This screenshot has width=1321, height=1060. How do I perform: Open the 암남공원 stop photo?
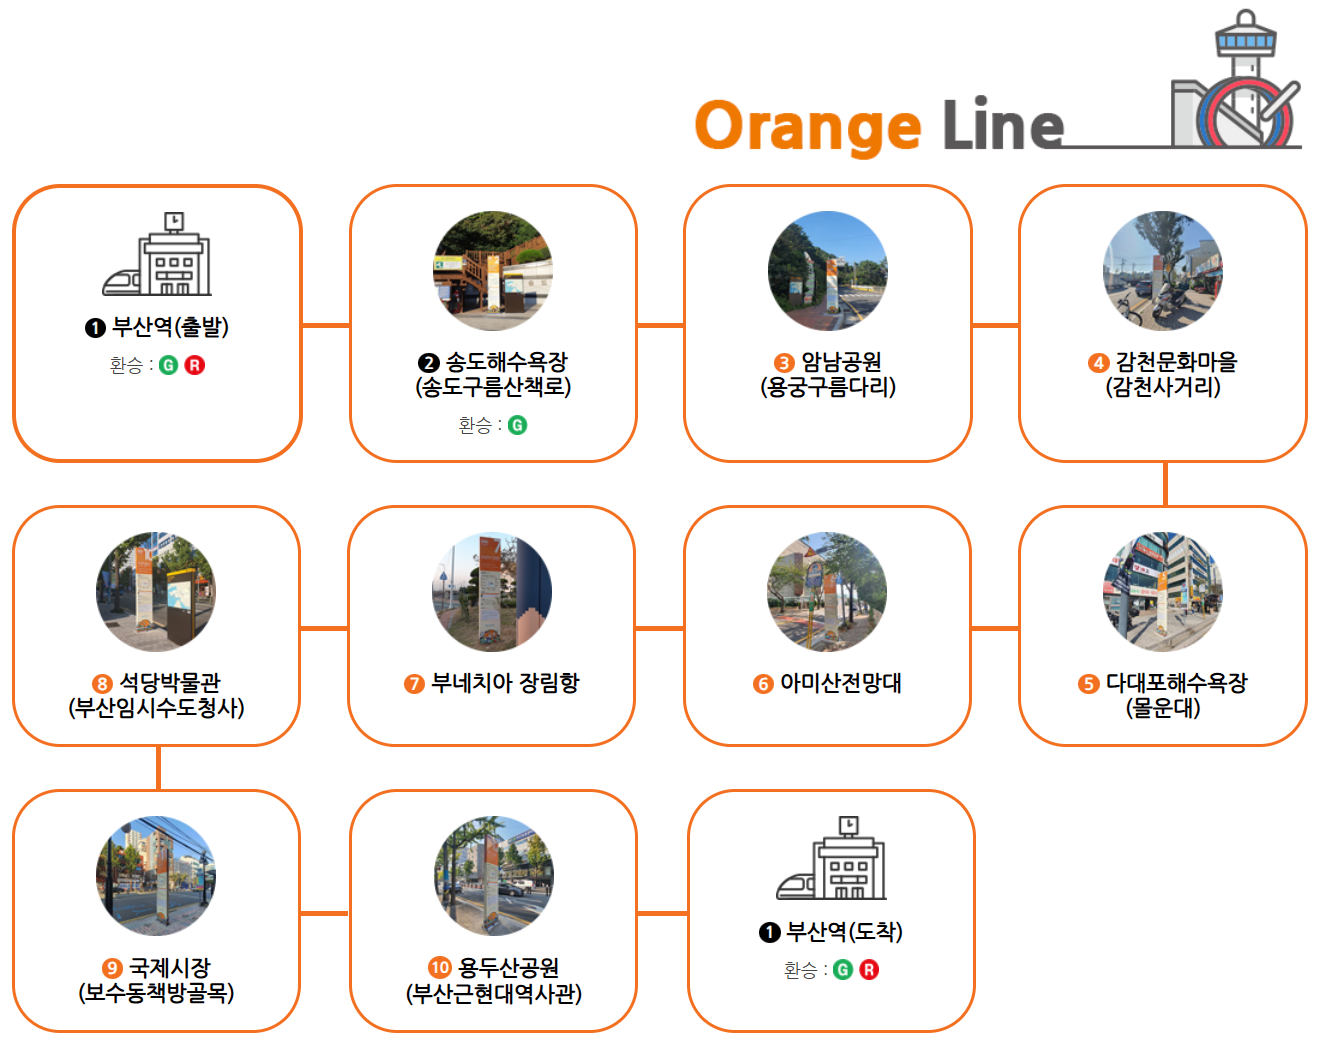tap(828, 271)
